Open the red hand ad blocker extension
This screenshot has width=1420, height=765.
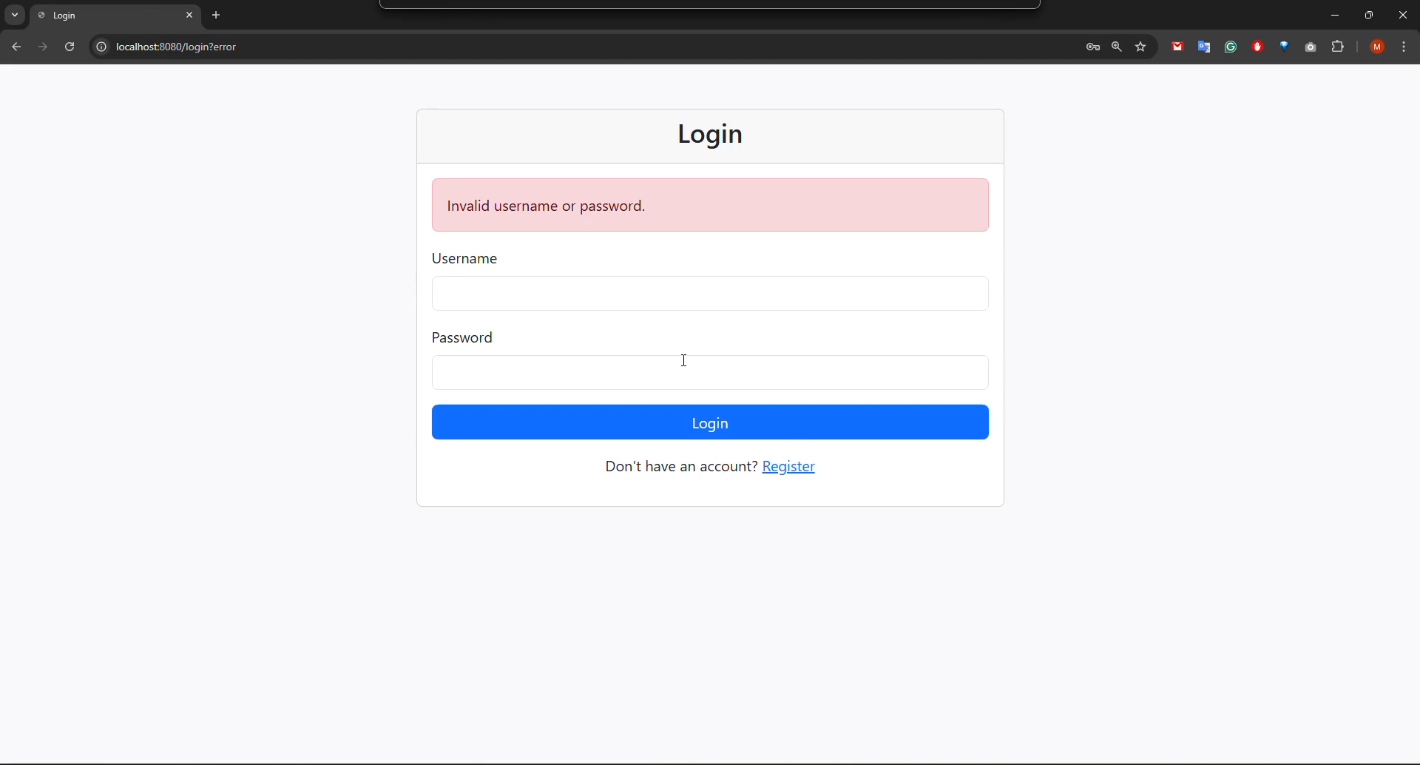[1258, 47]
